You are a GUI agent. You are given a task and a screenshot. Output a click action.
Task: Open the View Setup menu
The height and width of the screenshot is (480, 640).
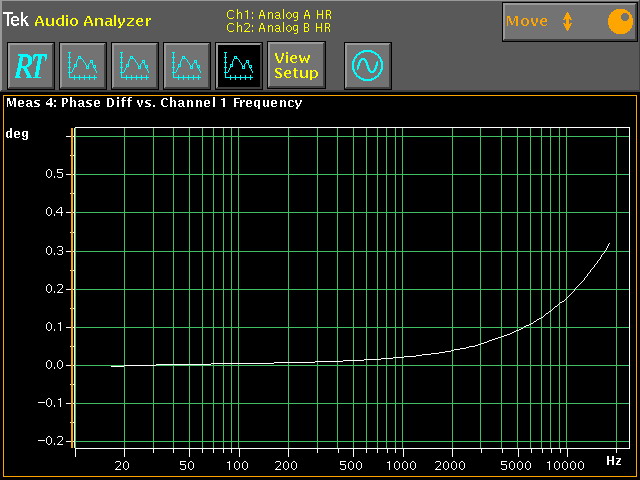(296, 66)
